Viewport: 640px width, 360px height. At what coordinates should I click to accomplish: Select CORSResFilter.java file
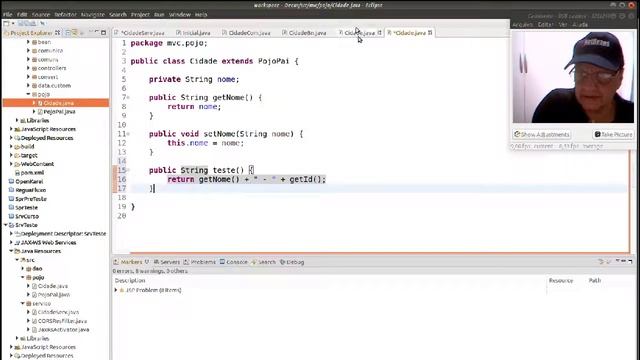click(59, 321)
